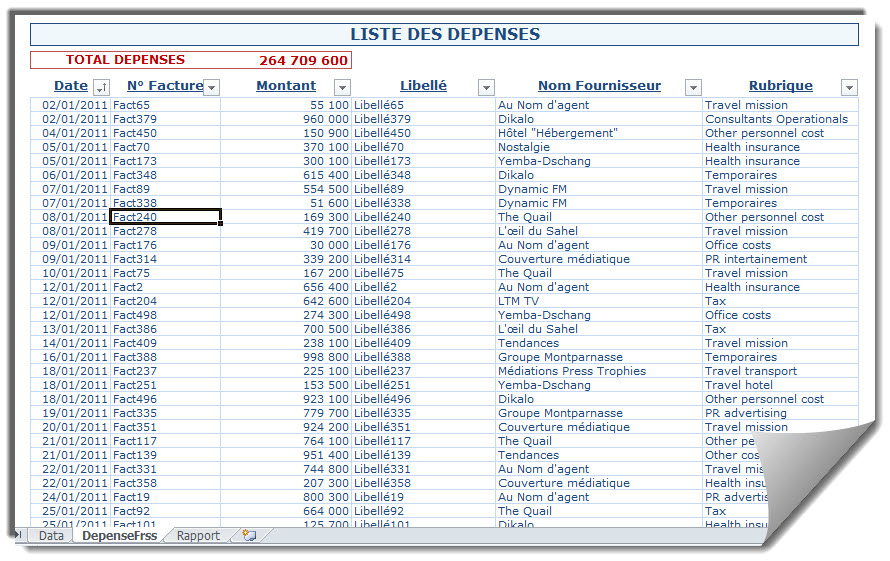The height and width of the screenshot is (561, 890).
Task: Select cell Libellé351
Action: pyautogui.click(x=423, y=427)
